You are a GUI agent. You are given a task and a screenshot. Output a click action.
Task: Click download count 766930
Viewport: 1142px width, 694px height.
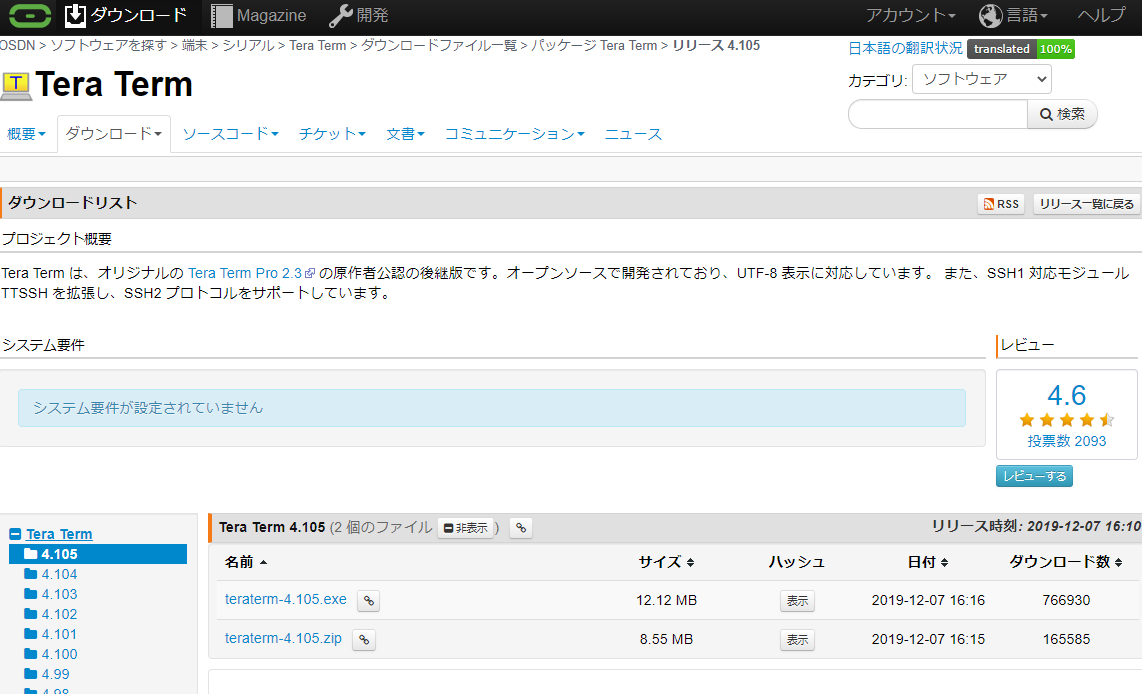pyautogui.click(x=1066, y=601)
